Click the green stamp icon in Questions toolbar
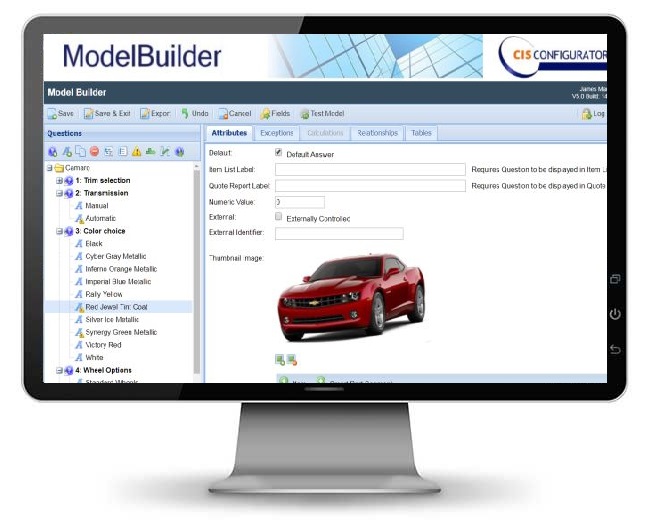The image size is (648, 525). click(150, 152)
